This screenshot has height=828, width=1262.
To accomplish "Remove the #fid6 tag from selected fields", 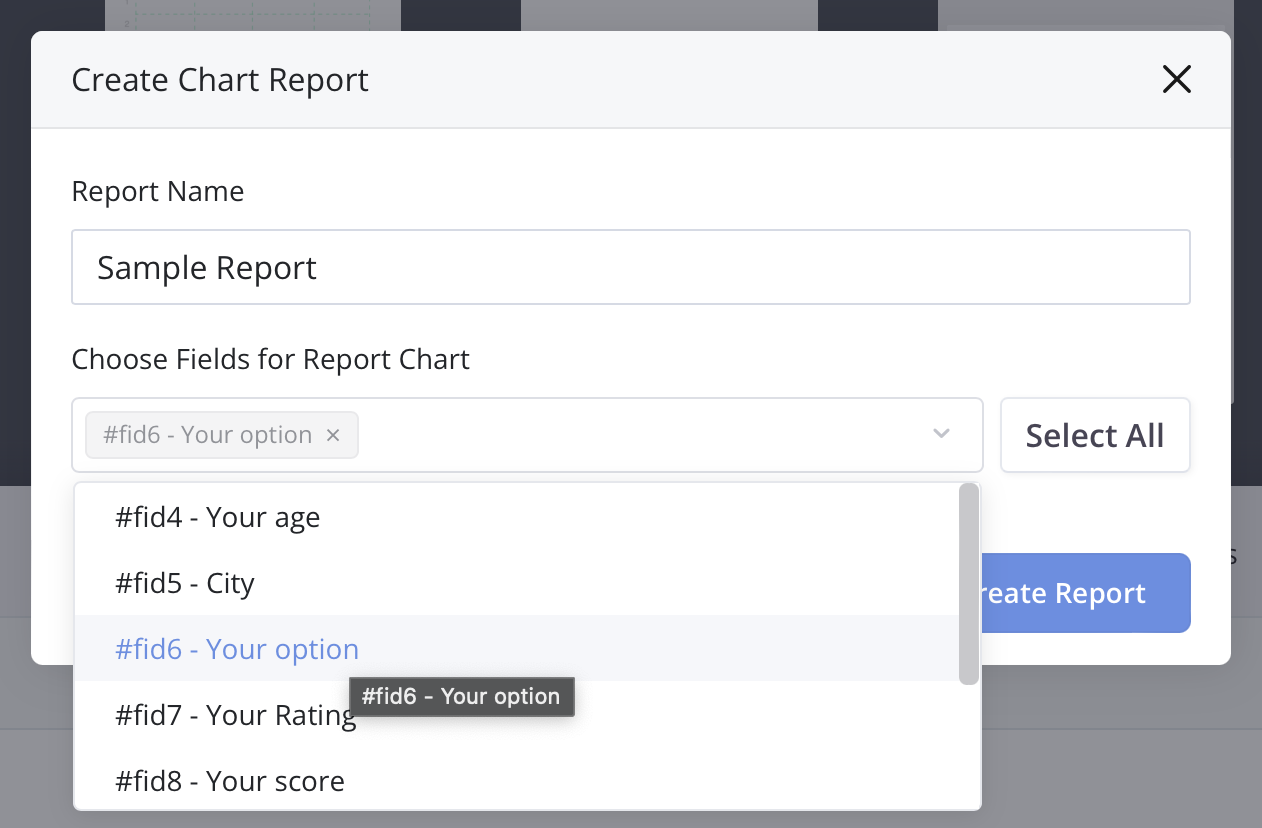I will point(334,436).
